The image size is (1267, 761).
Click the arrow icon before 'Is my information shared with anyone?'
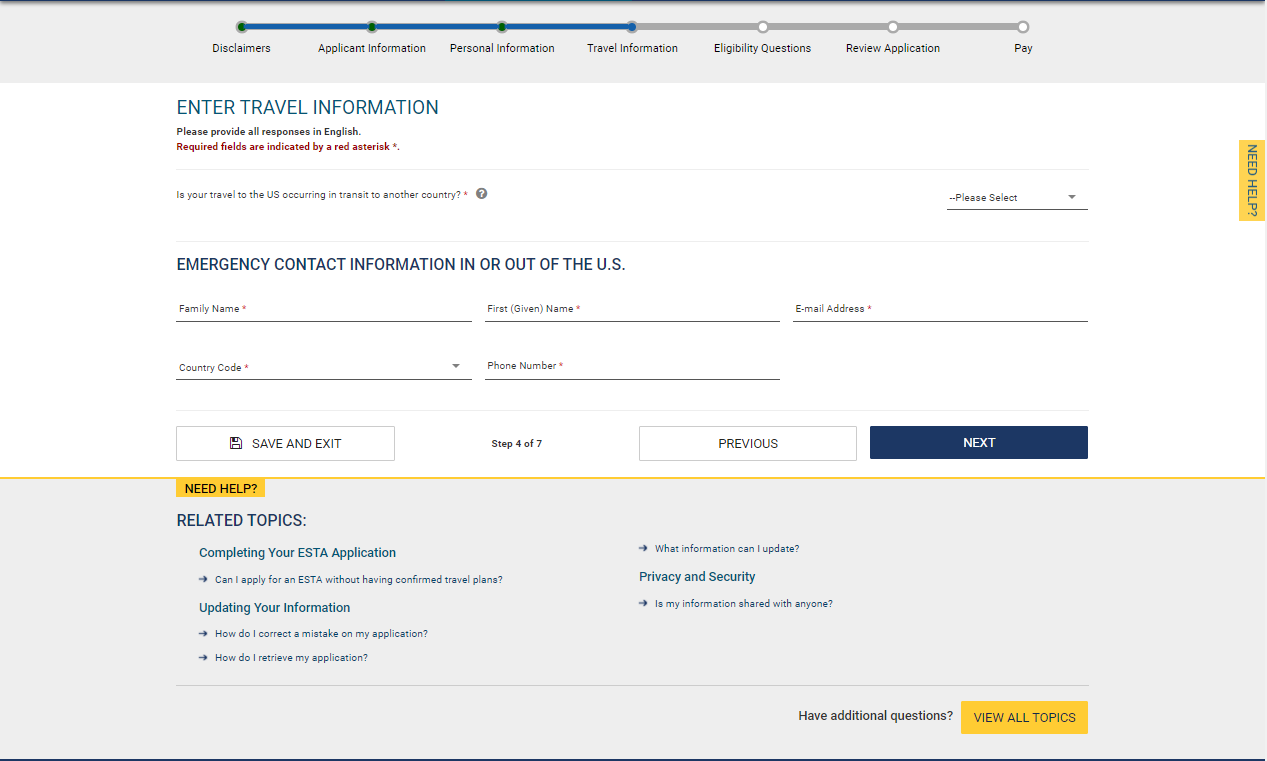(x=643, y=603)
